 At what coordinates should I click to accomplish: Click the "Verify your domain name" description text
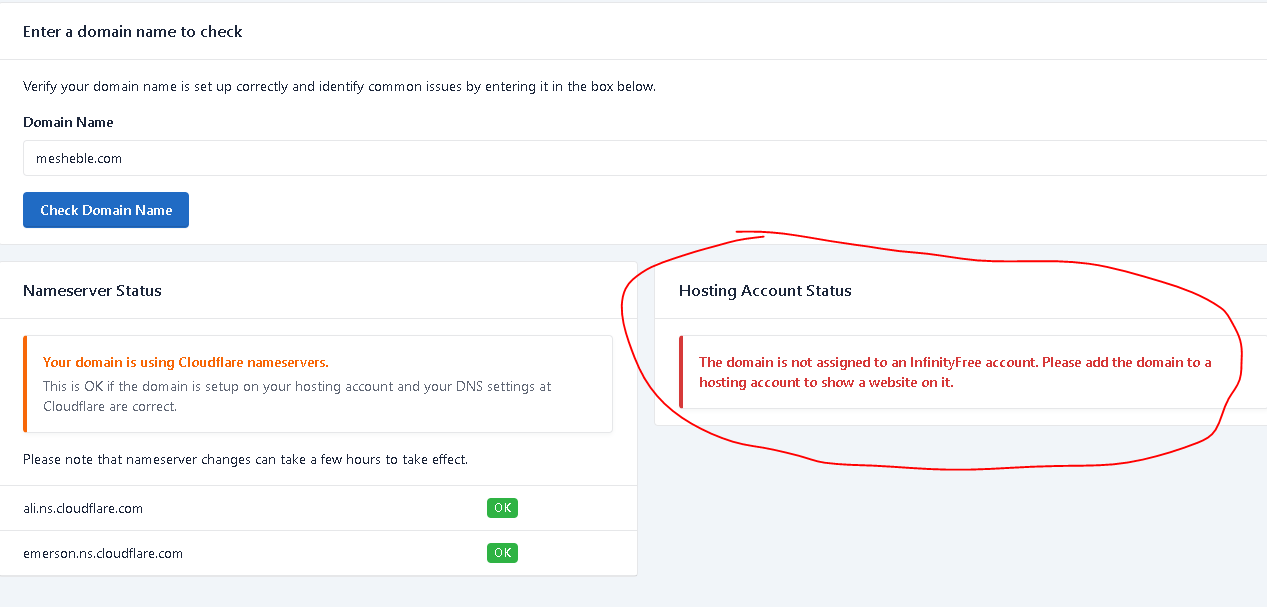(339, 86)
